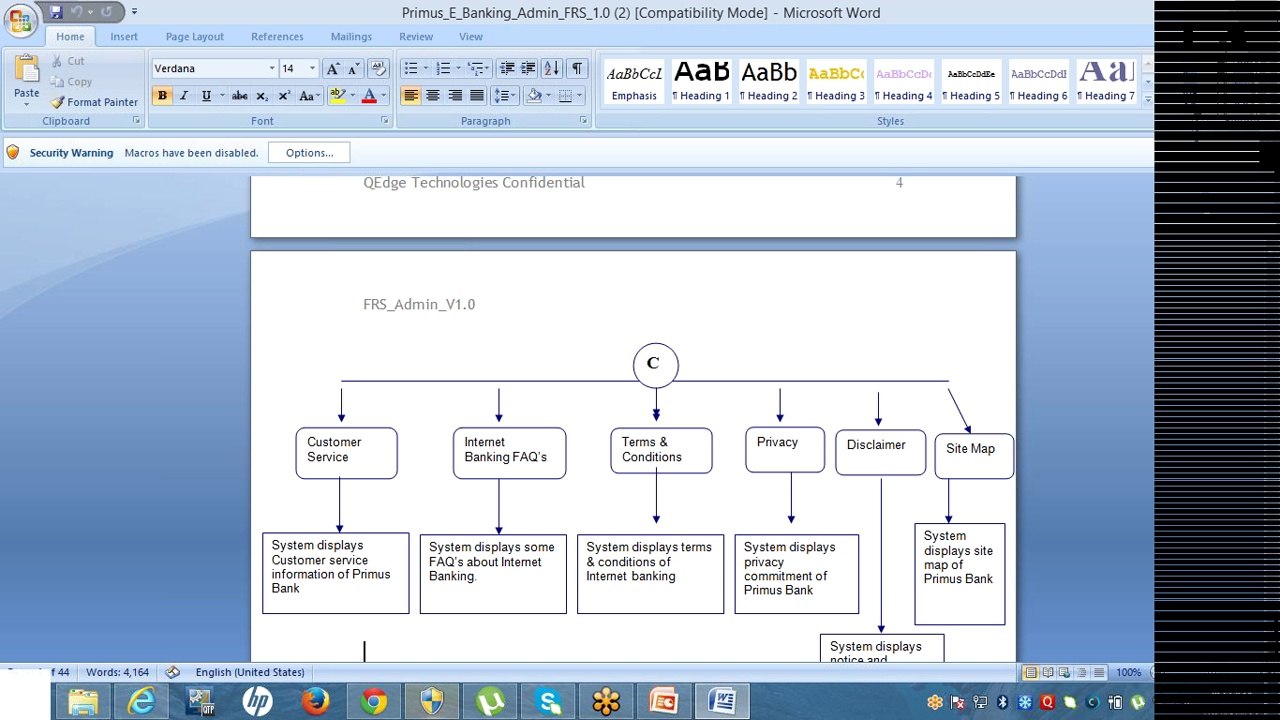Grow font size with the A-up icon
This screenshot has height=720, width=1280.
coord(333,68)
